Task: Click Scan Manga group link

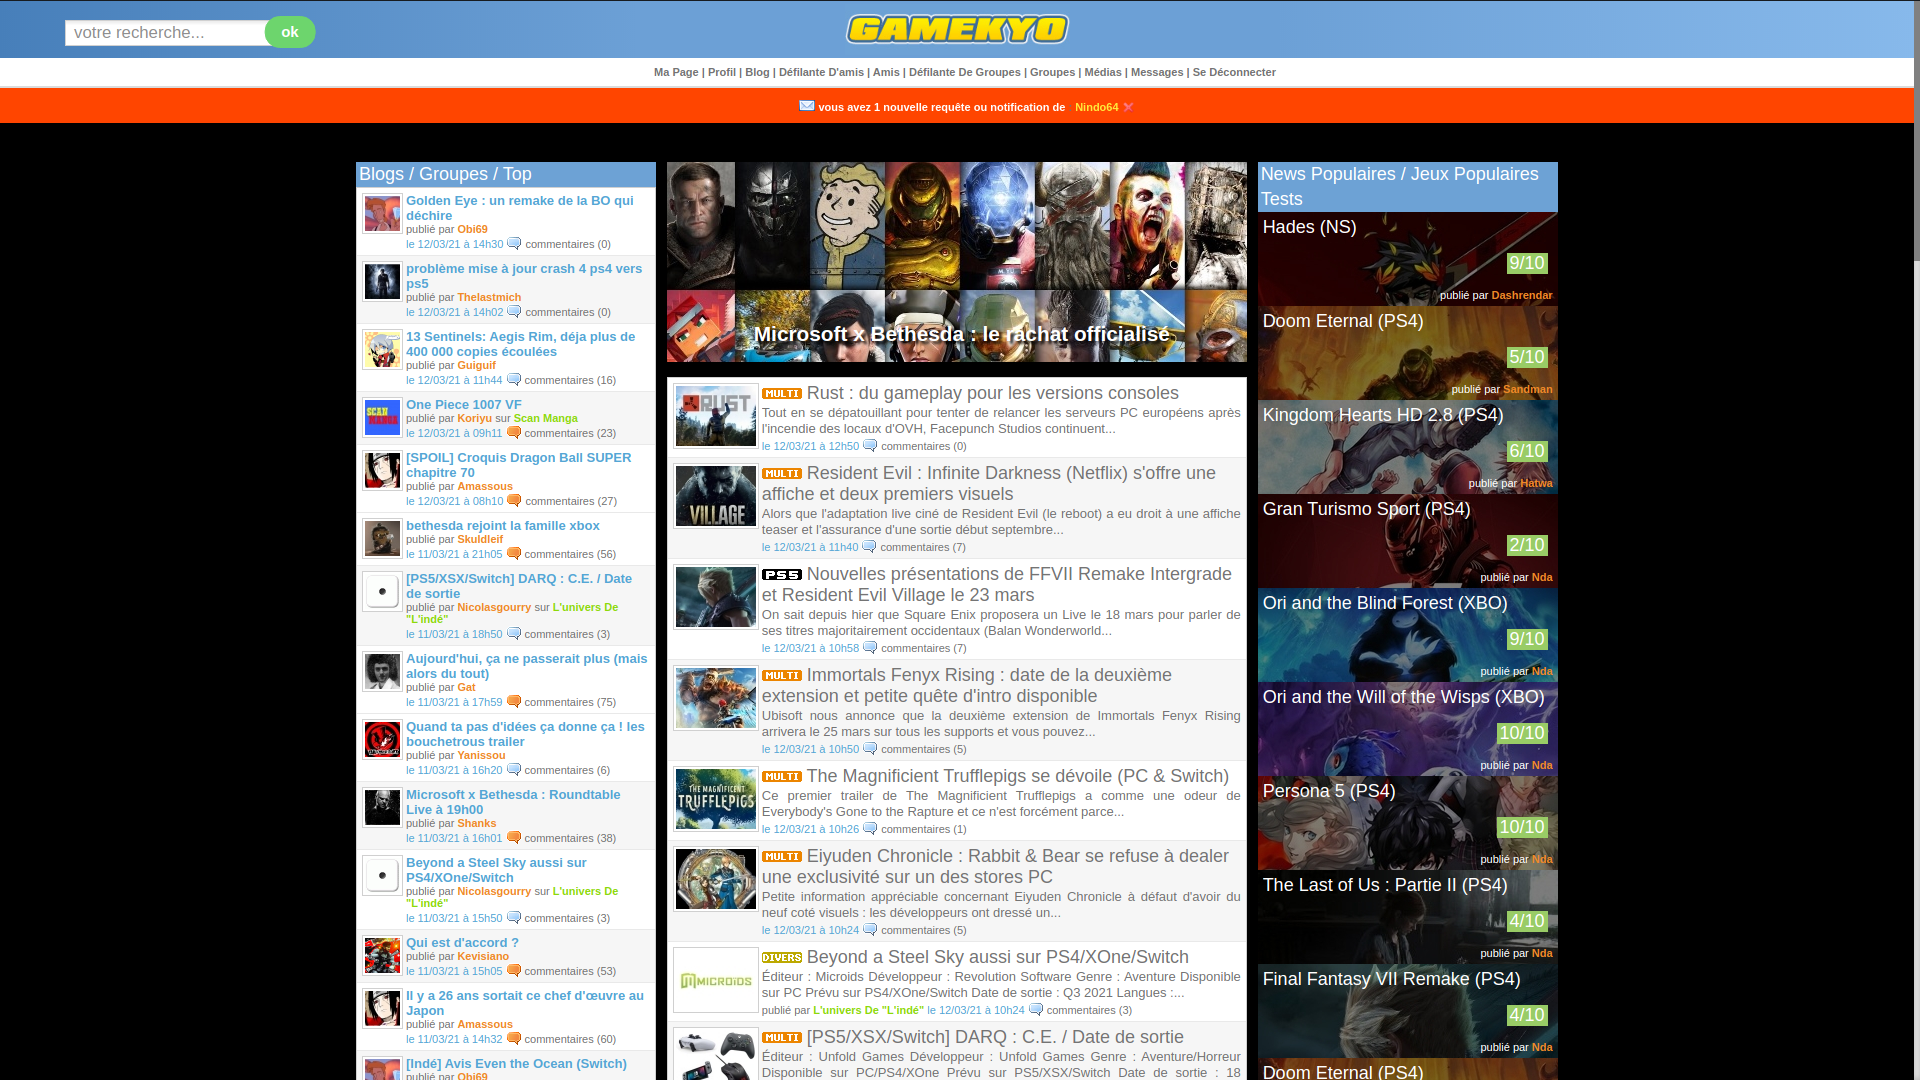Action: (545, 418)
